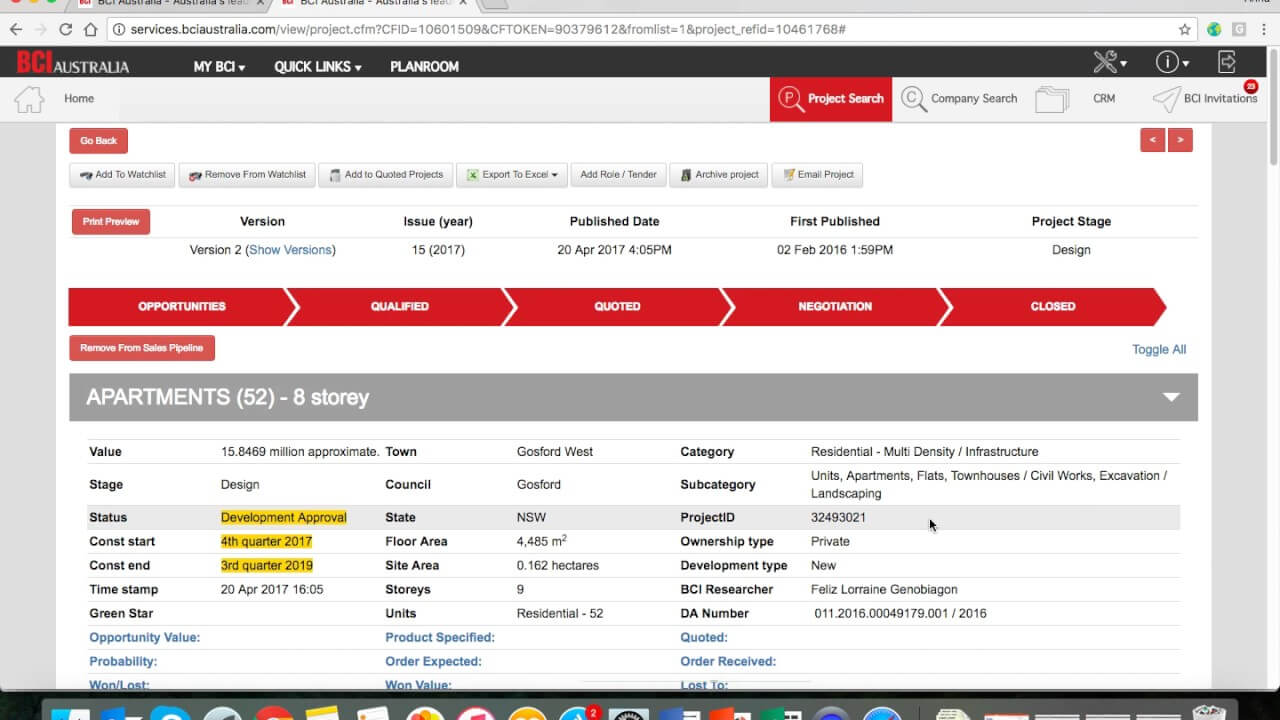Click the Order Expected link
This screenshot has width=1280, height=720.
pyautogui.click(x=433, y=661)
